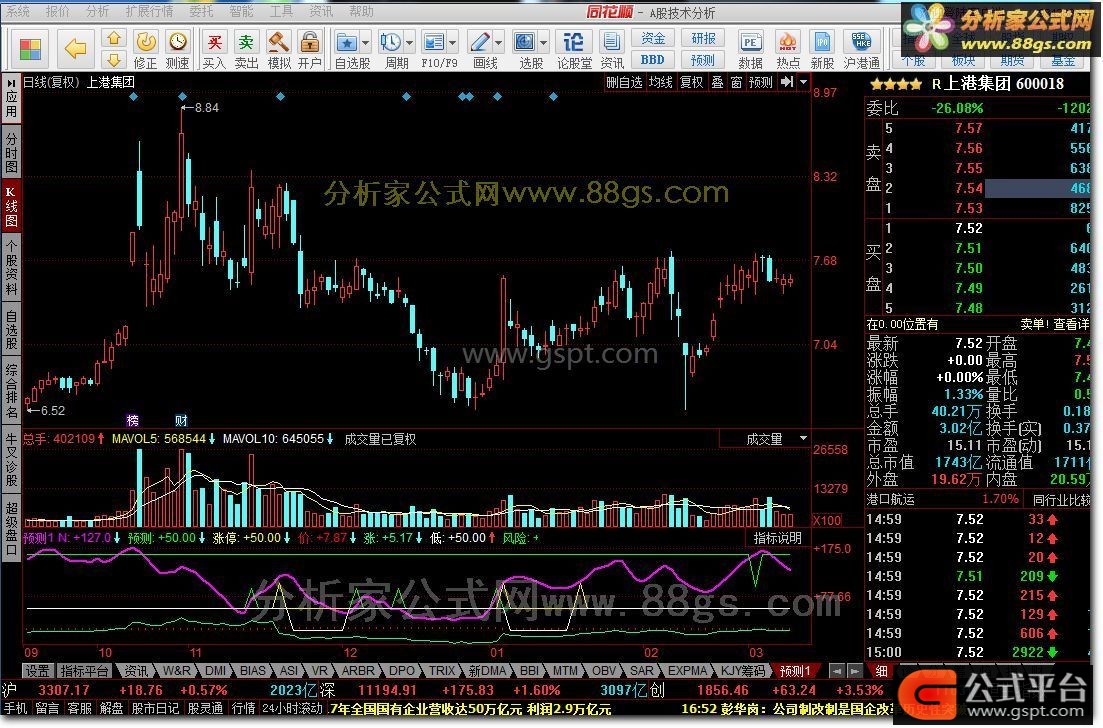The image size is (1103, 728).
Task: Toggle 预测 forecast in chart header
Action: pyautogui.click(x=760, y=82)
